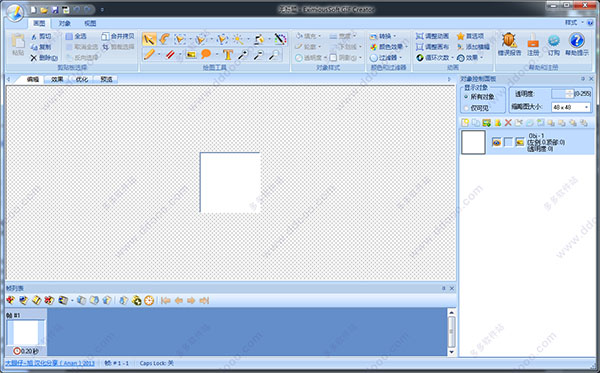Click the 合并拷贝 (merge copy) button
This screenshot has height=373, width=600.
coord(118,36)
